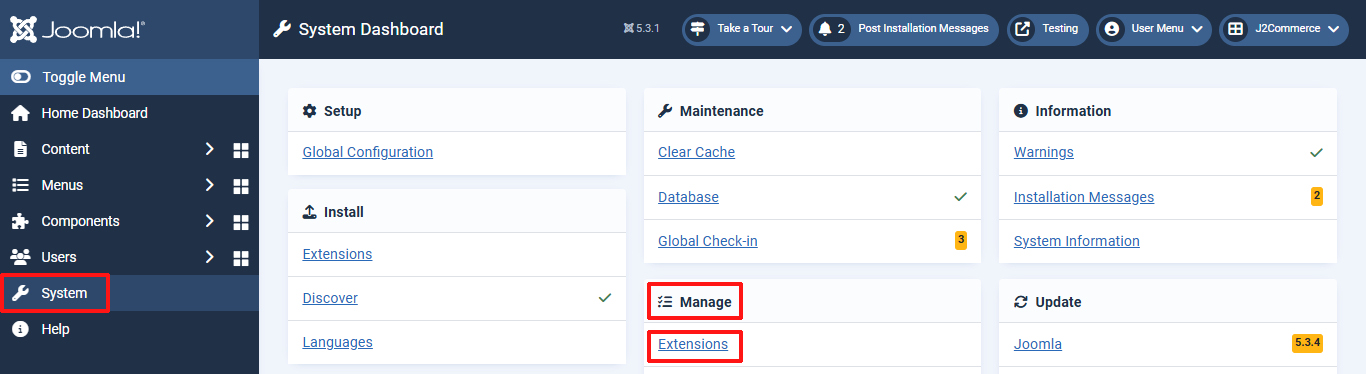Toggle the sidebar menu switch
The width and height of the screenshot is (1366, 374).
coord(21,77)
